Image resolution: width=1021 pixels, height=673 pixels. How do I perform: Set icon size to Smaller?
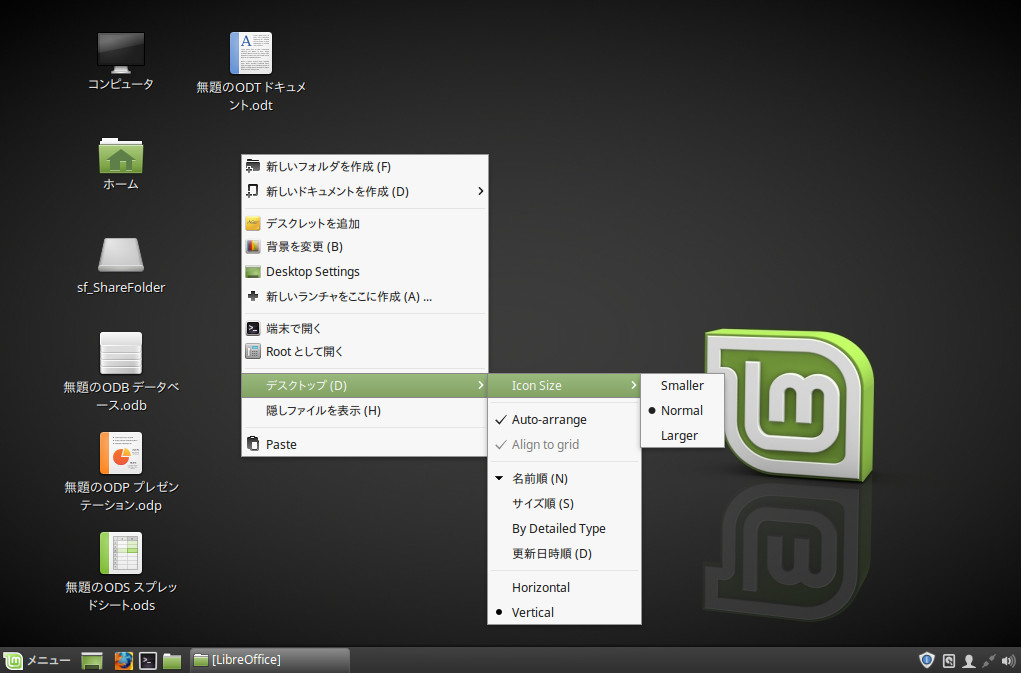pyautogui.click(x=682, y=386)
